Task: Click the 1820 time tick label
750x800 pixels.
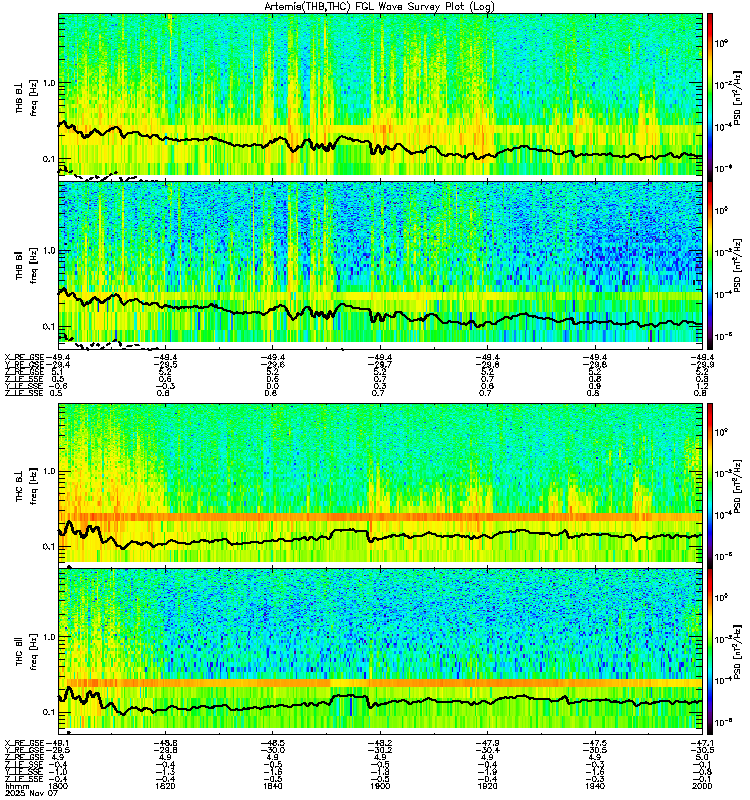Action: (x=165, y=786)
